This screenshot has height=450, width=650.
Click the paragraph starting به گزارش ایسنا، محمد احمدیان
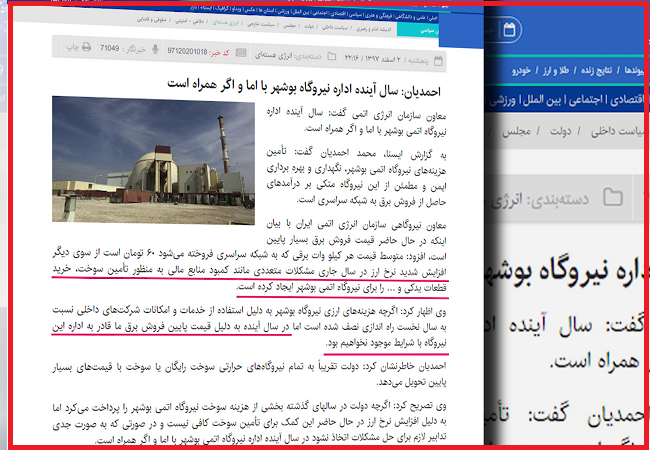pyautogui.click(x=357, y=178)
